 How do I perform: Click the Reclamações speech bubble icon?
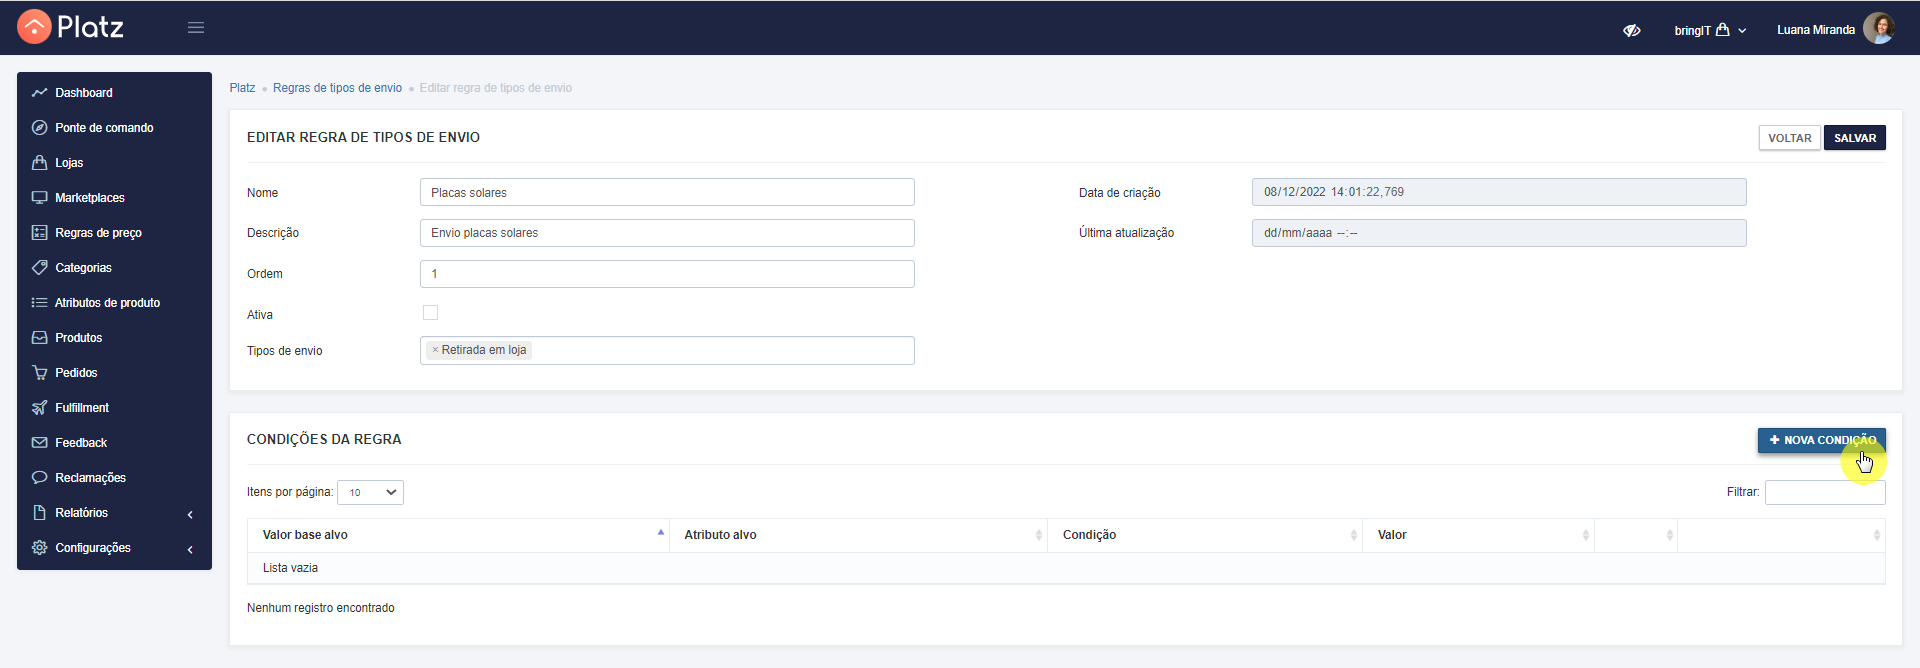pos(40,478)
